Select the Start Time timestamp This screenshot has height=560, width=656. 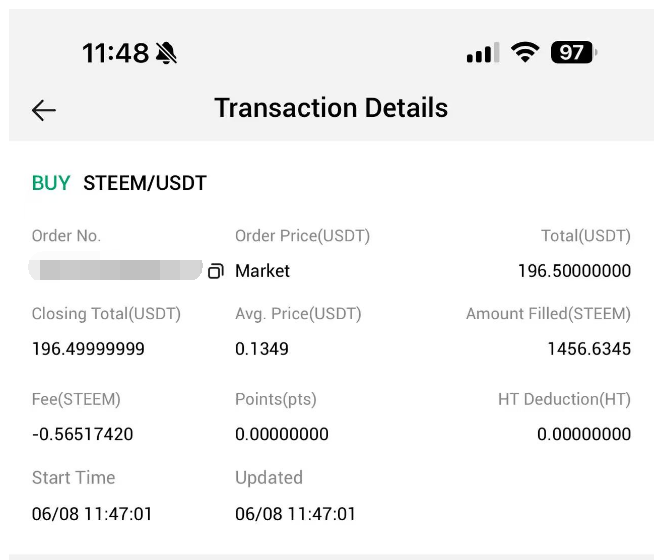pos(92,514)
